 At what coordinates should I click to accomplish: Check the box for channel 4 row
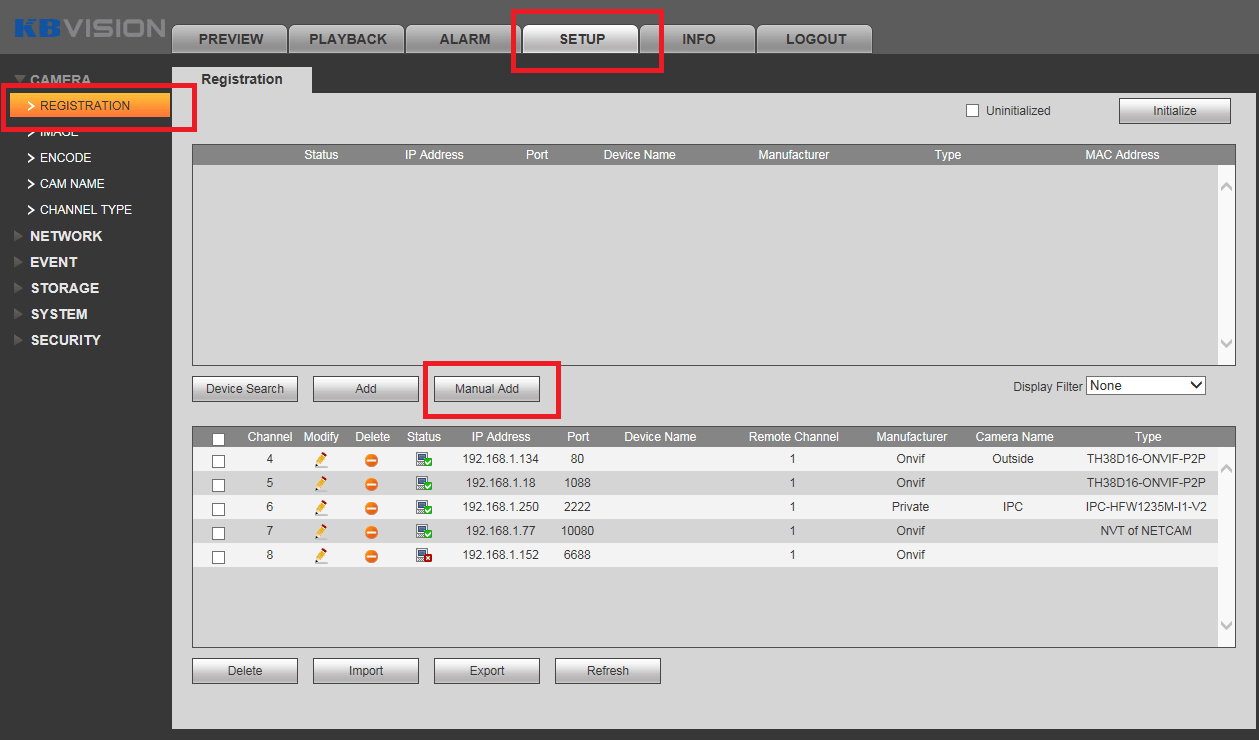[218, 461]
